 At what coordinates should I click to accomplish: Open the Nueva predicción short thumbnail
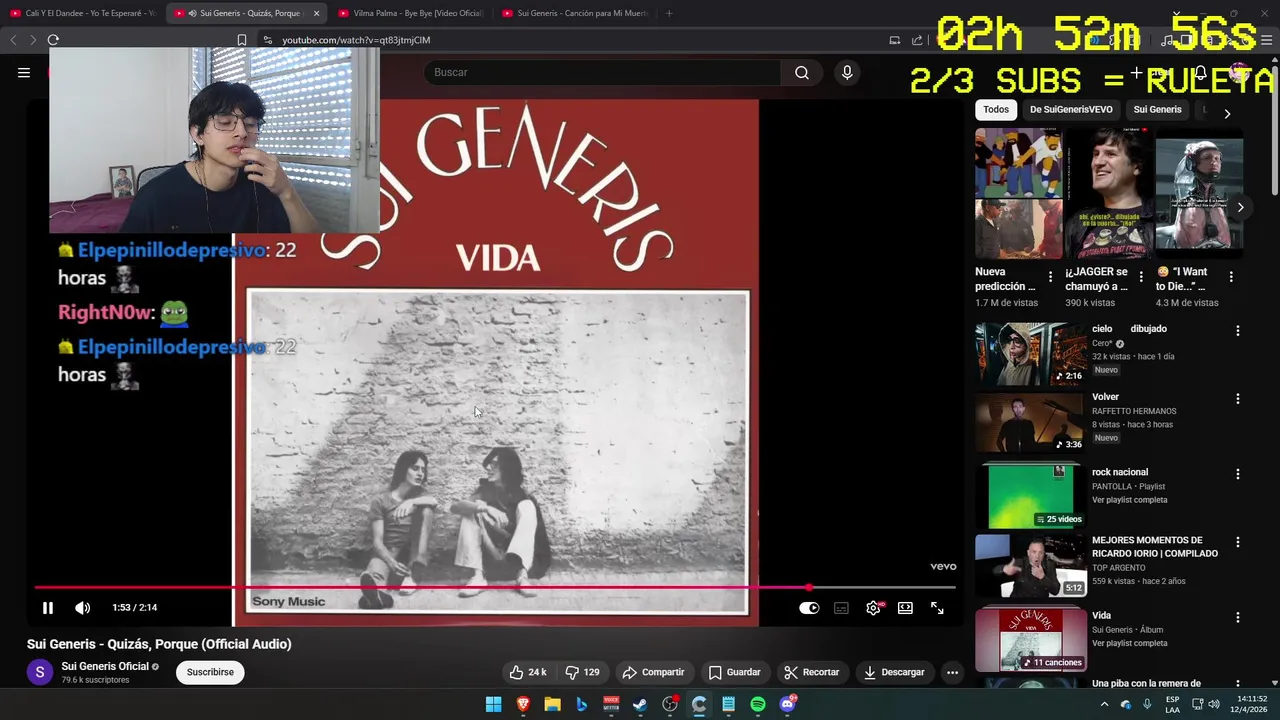click(1019, 194)
